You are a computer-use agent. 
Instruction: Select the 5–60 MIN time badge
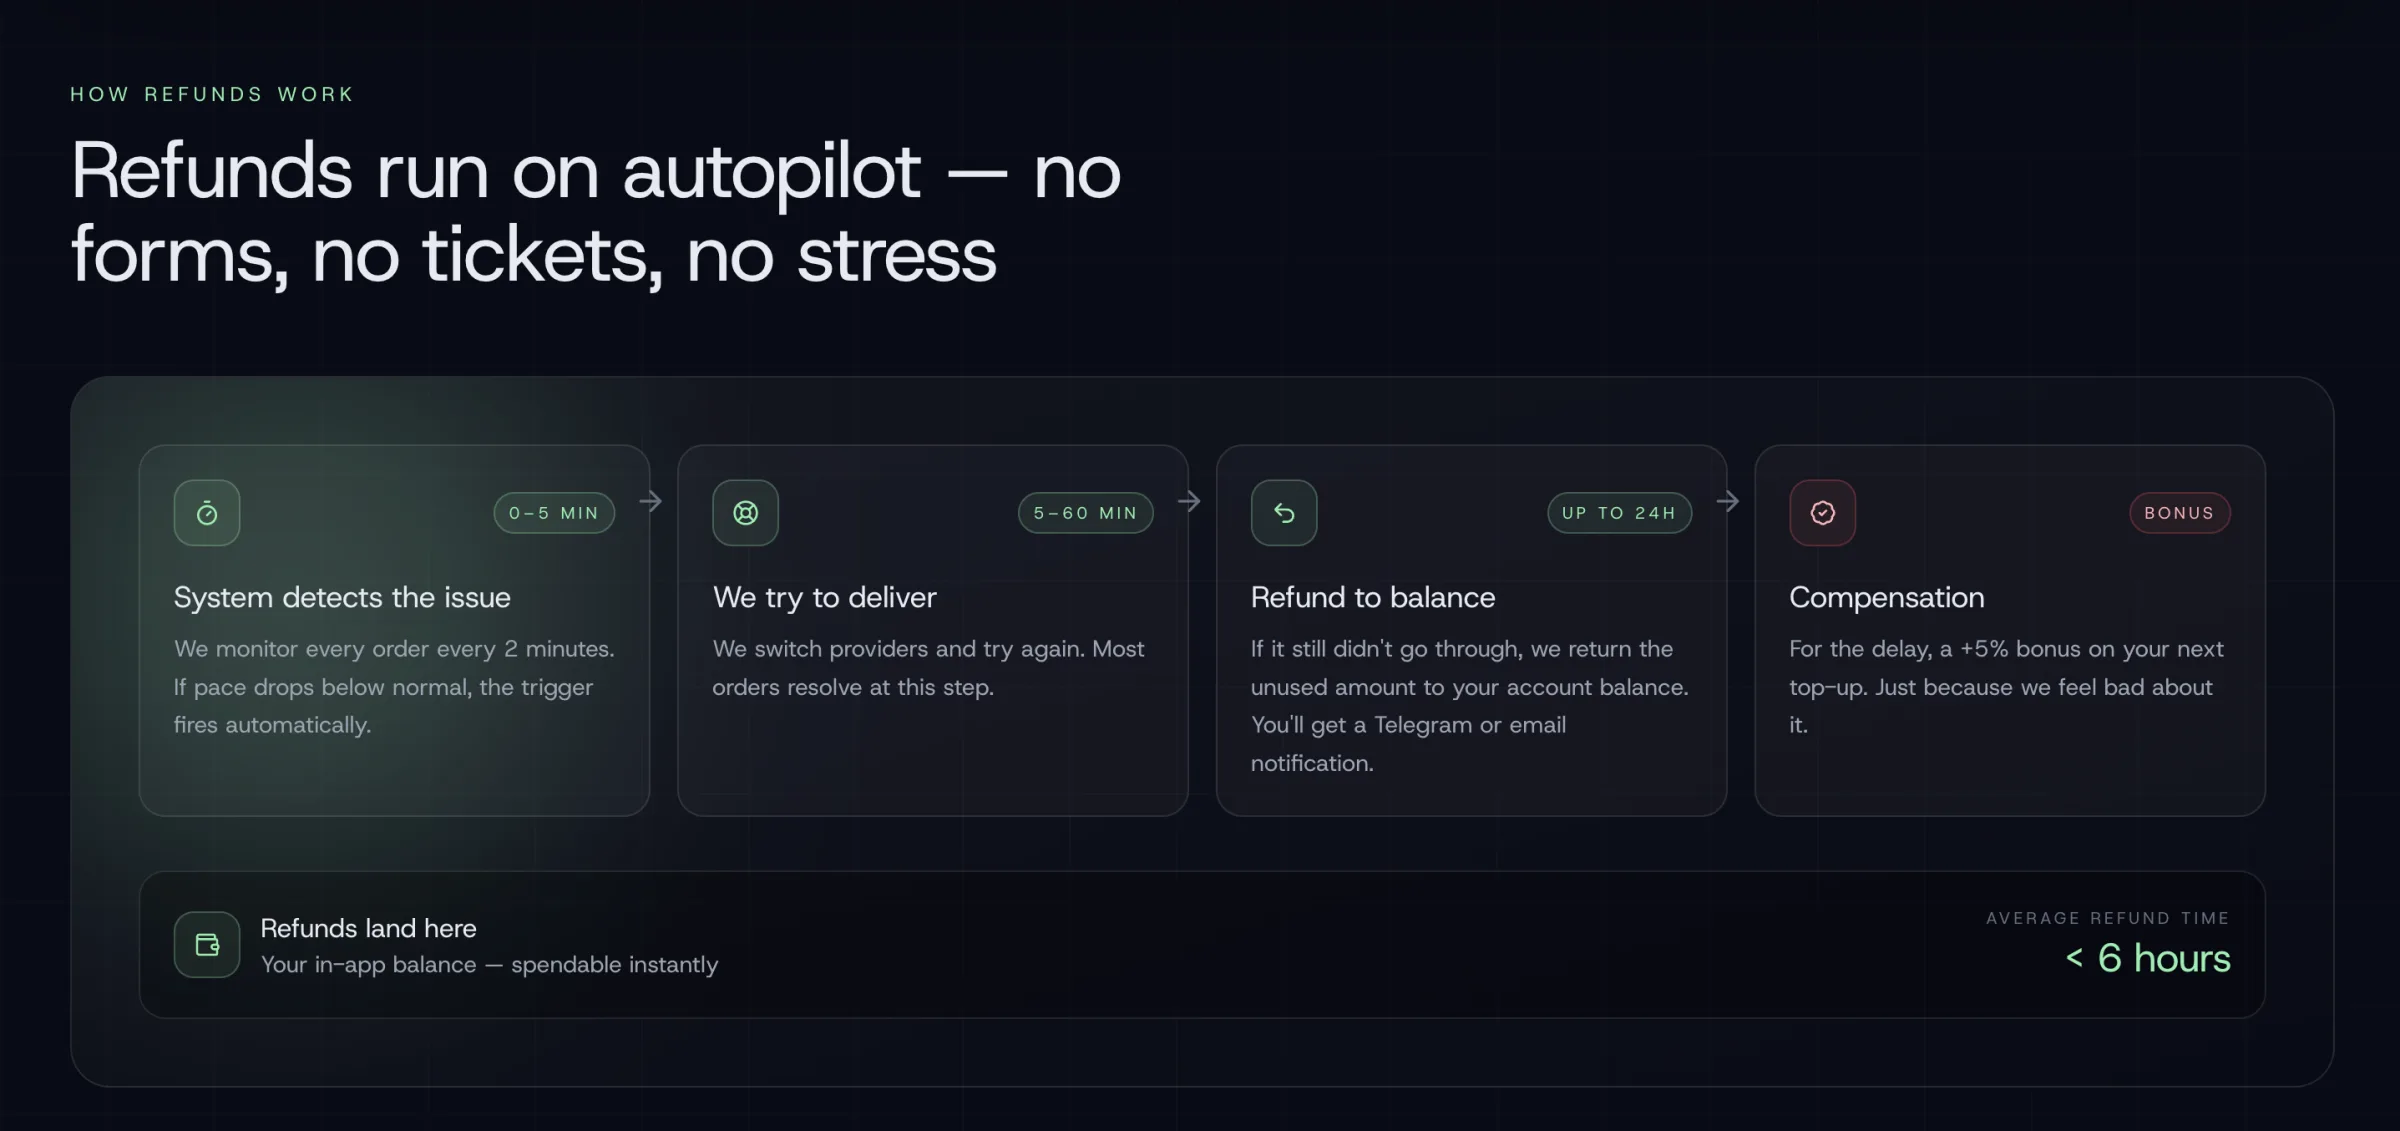1085,513
